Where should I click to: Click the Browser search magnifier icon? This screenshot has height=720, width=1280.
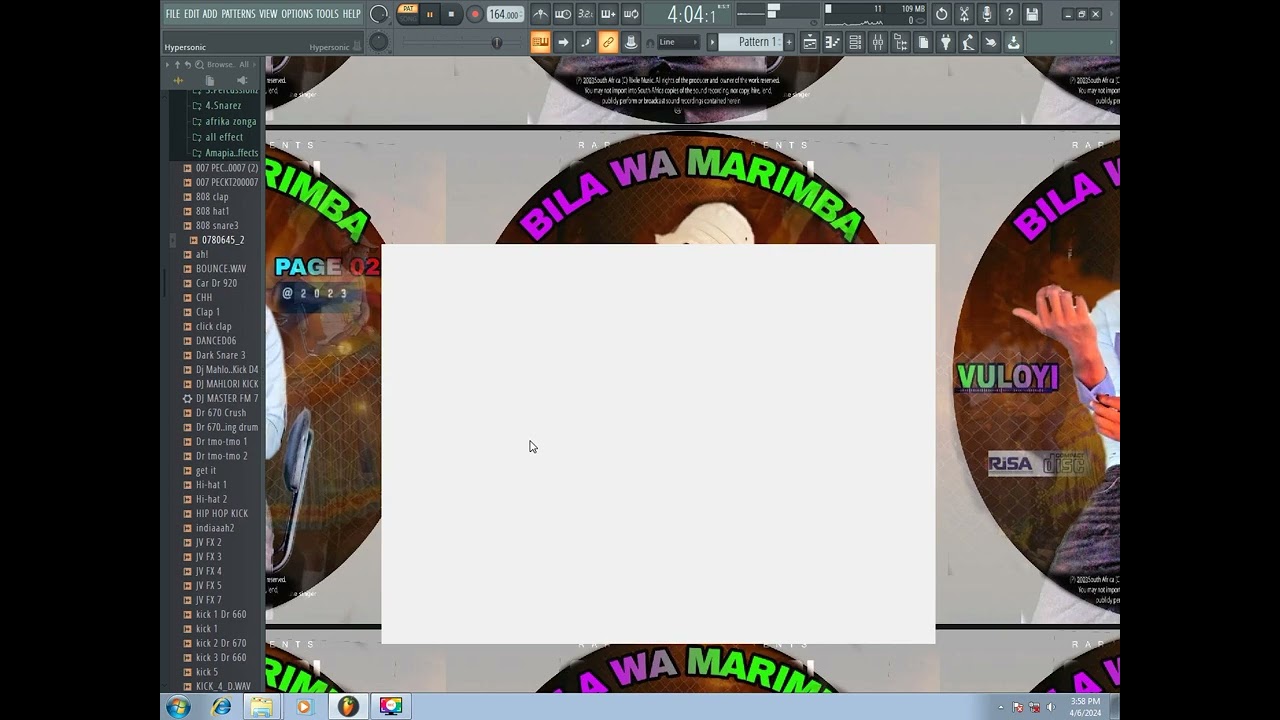199,64
